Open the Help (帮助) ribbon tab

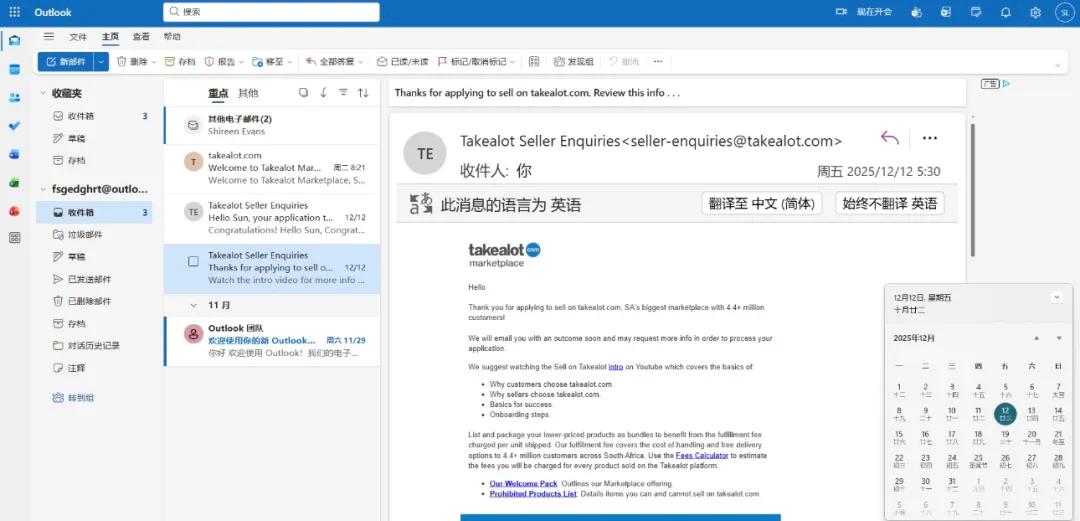172,37
